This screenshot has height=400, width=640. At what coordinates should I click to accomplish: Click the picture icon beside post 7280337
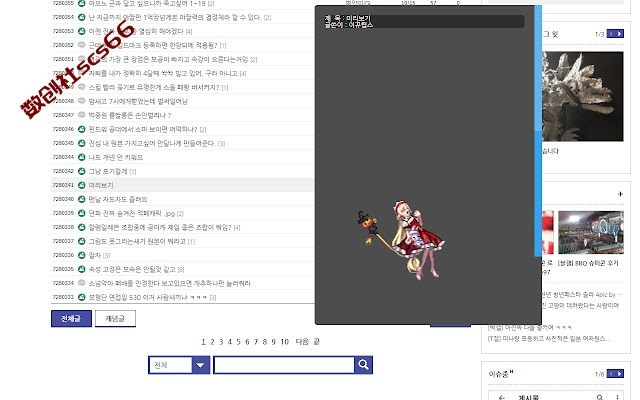(82, 241)
